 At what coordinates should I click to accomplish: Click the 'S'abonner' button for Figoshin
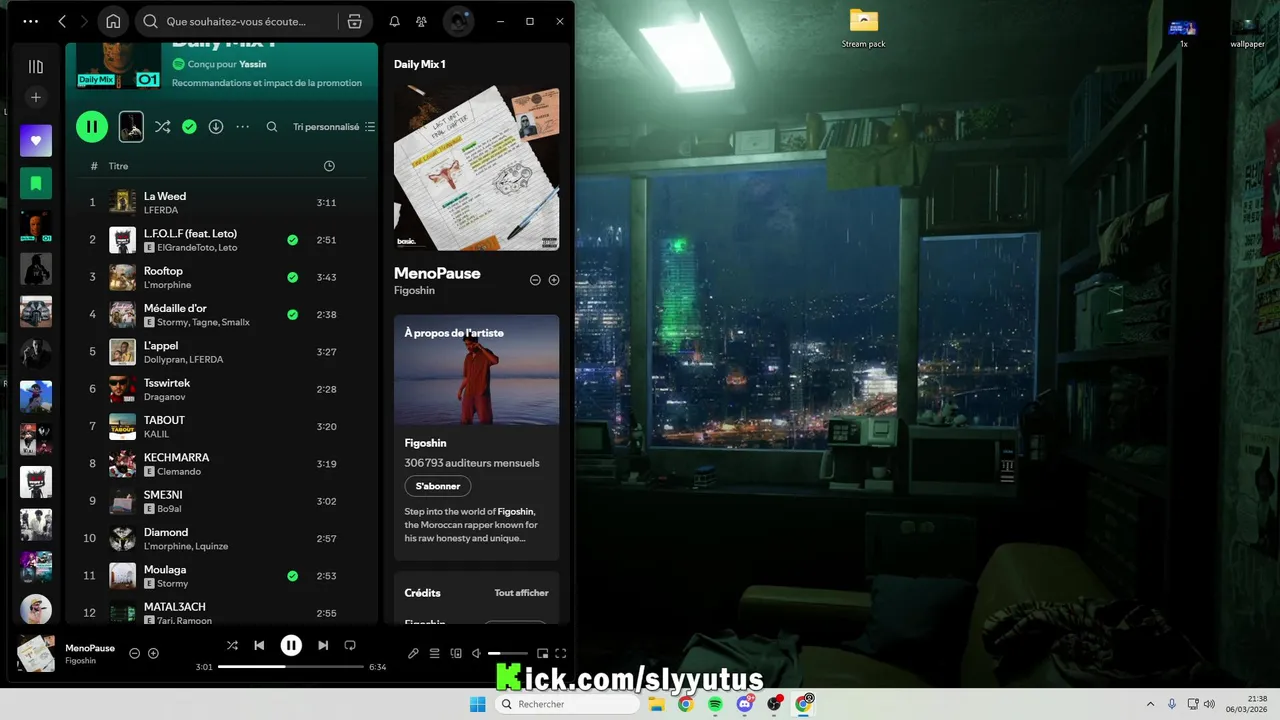coord(438,486)
